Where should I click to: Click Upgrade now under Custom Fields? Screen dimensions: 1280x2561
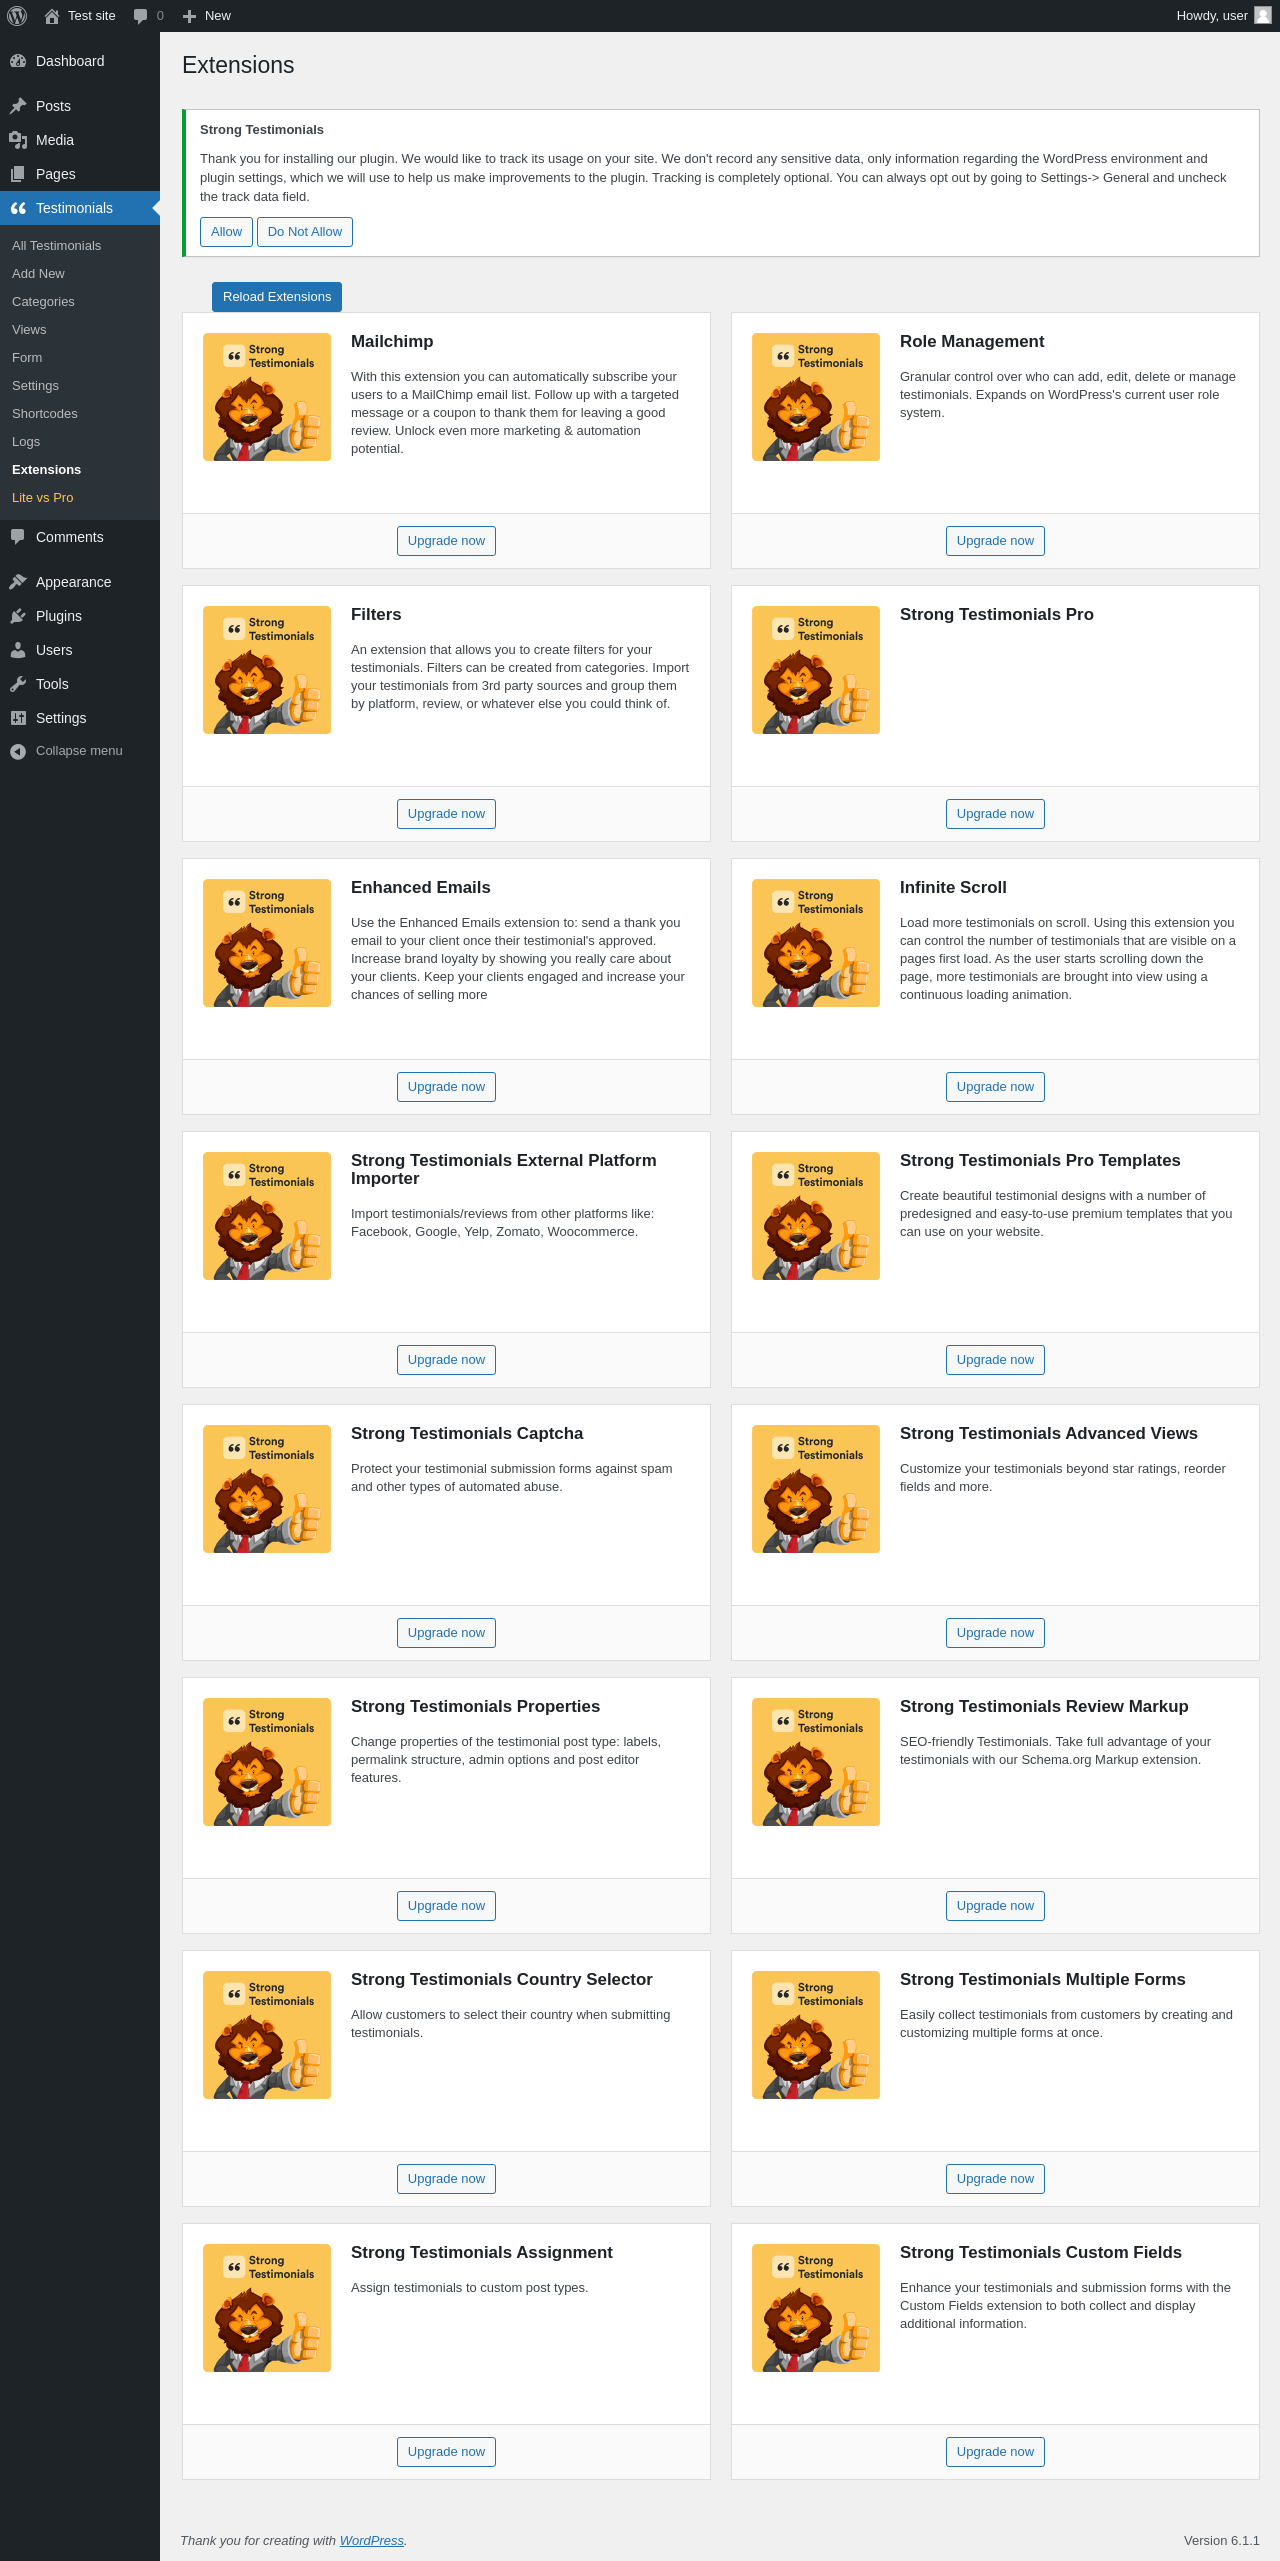995,2452
